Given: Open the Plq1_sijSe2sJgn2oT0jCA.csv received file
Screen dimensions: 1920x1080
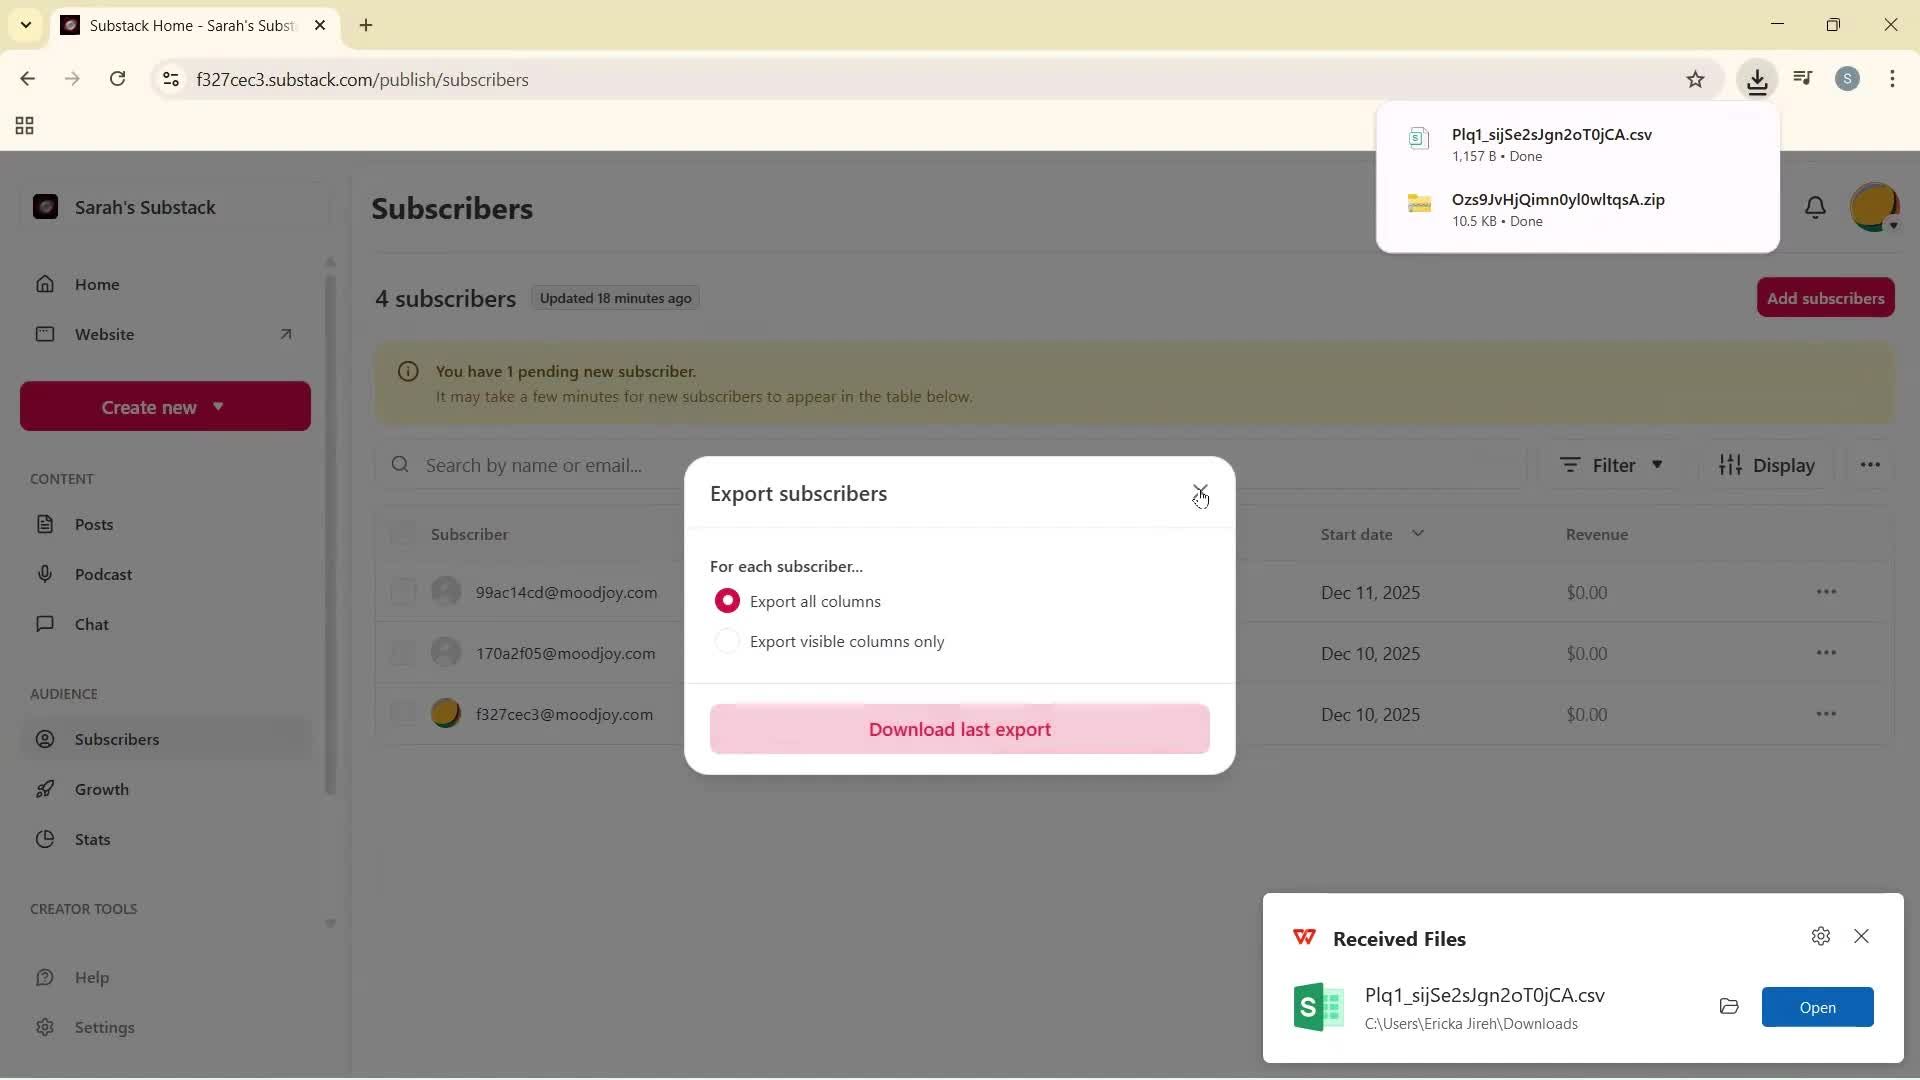Looking at the screenshot, I should (x=1817, y=1007).
